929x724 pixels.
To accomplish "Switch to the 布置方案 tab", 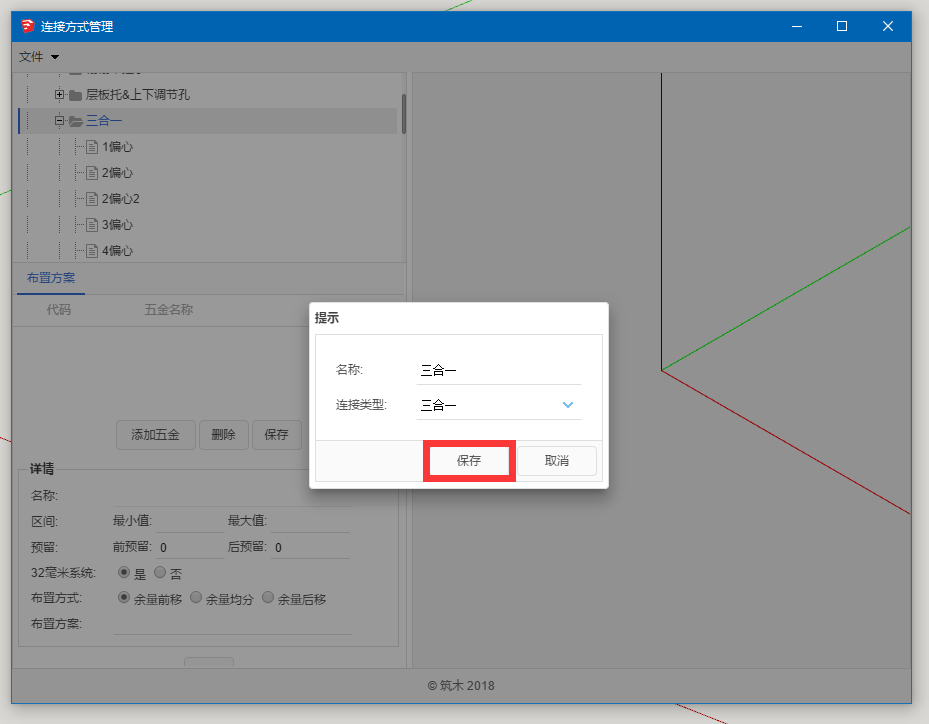I will click(51, 278).
